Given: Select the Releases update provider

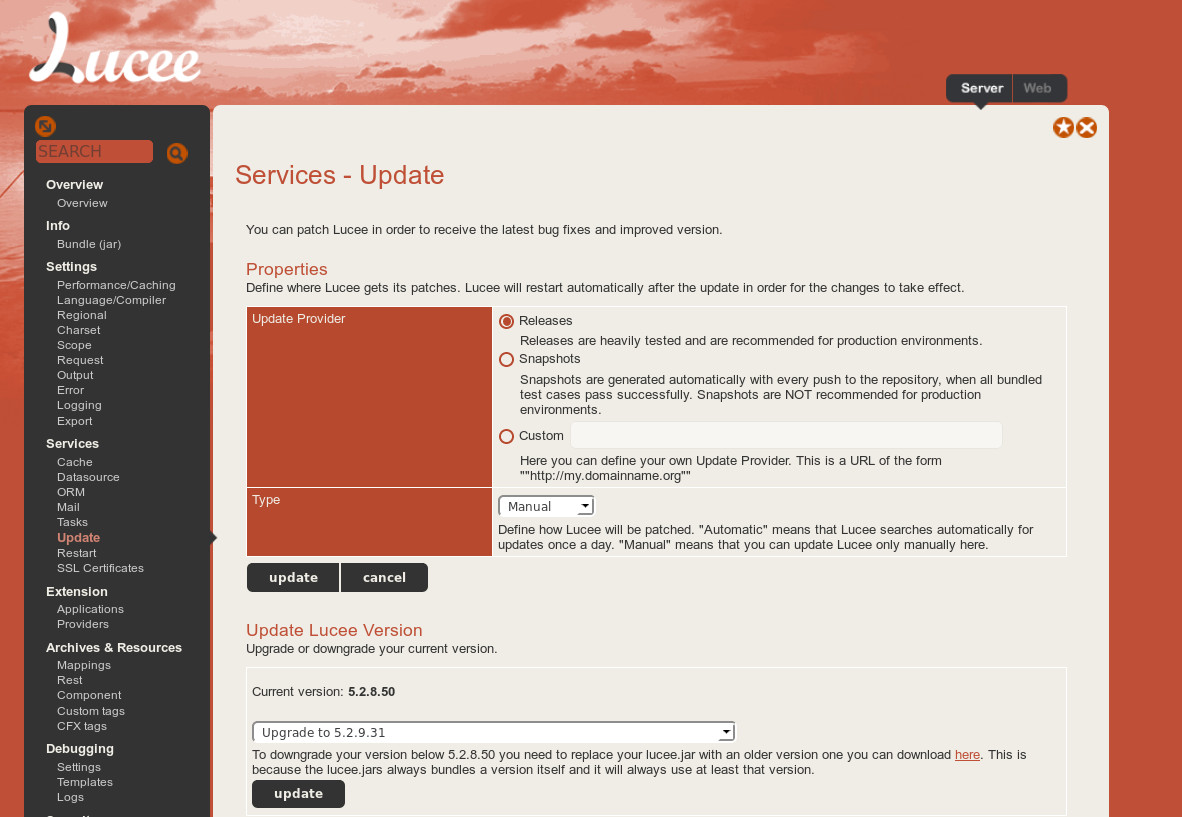Looking at the screenshot, I should (507, 321).
